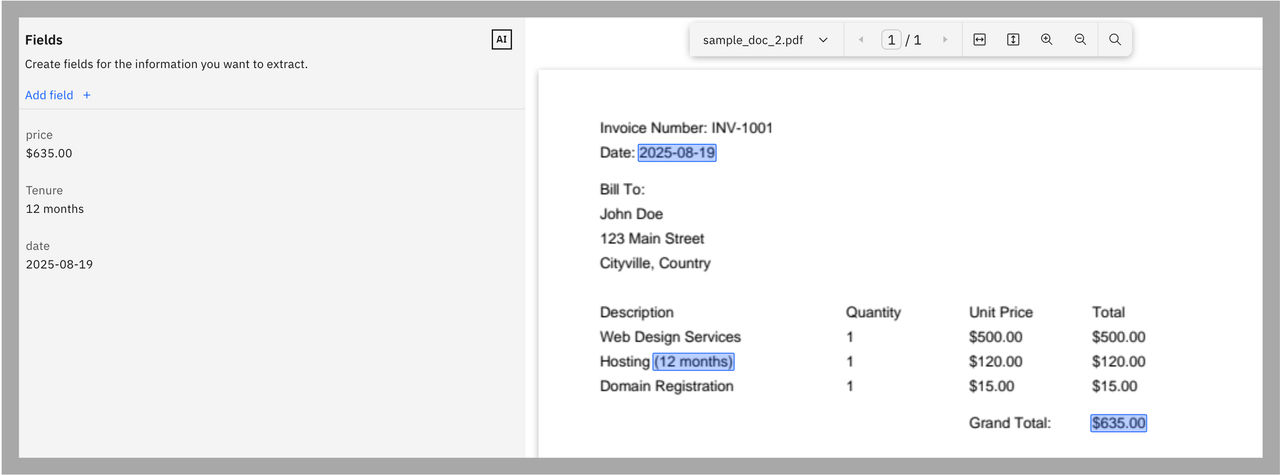Click Web Design Services description
Image resolution: width=1280 pixels, height=475 pixels.
click(670, 337)
